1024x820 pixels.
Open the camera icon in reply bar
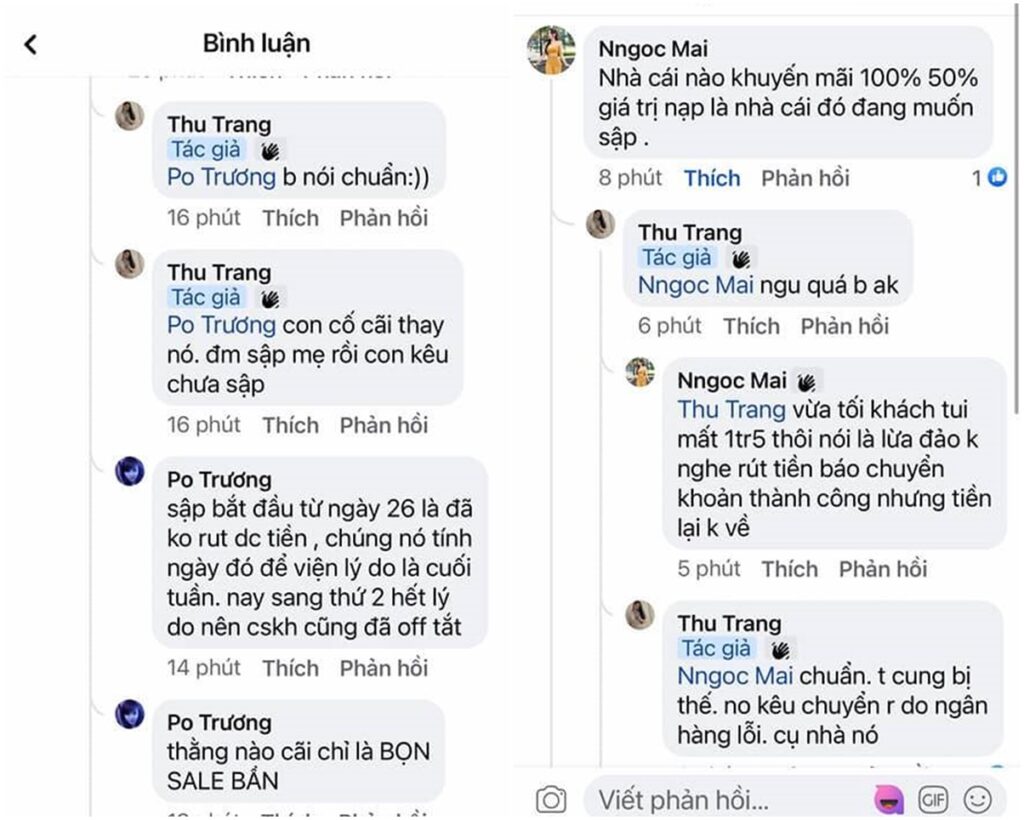tap(551, 799)
